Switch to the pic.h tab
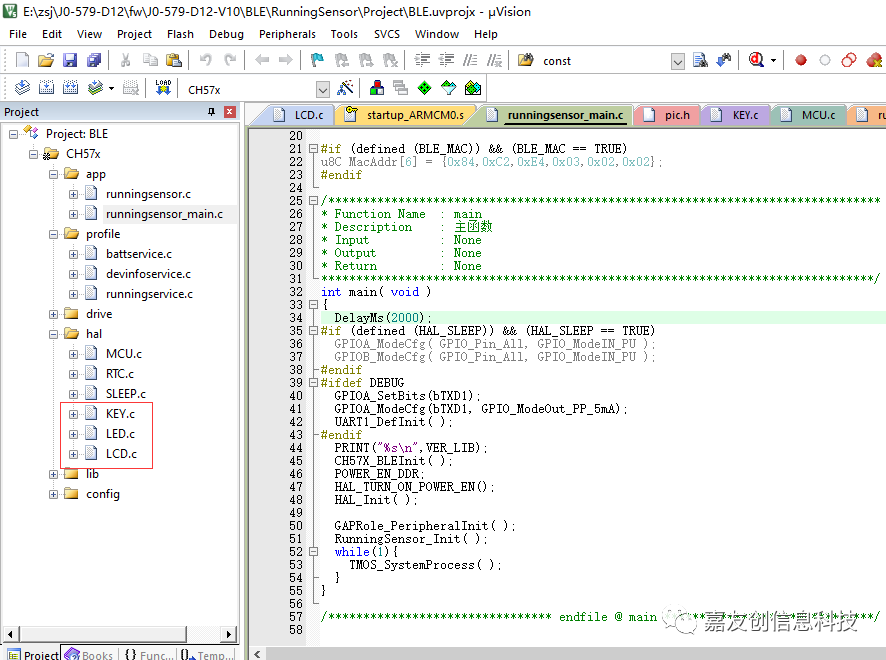Viewport: 886px width, 660px height. click(x=667, y=115)
